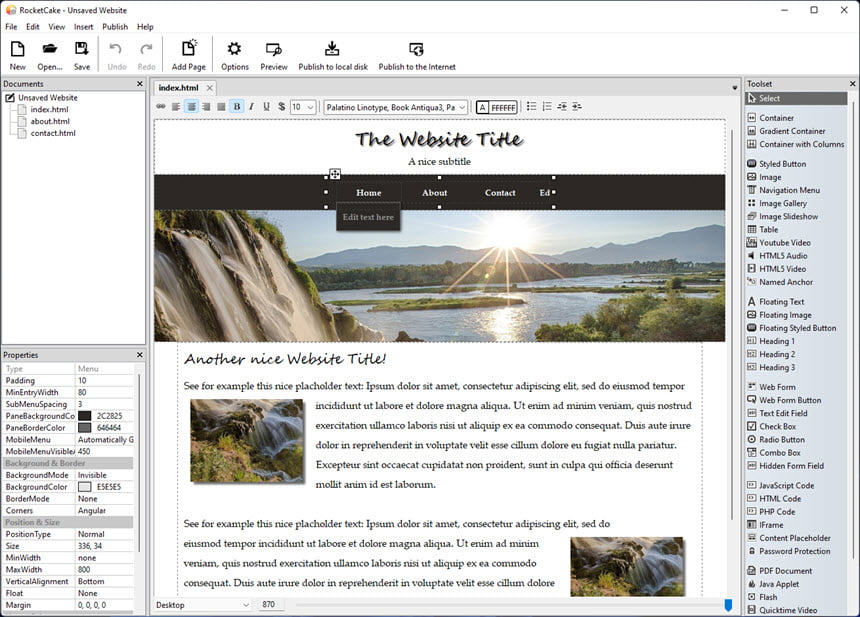This screenshot has height=617, width=860.
Task: Click Publish to local disk icon
Action: [333, 55]
